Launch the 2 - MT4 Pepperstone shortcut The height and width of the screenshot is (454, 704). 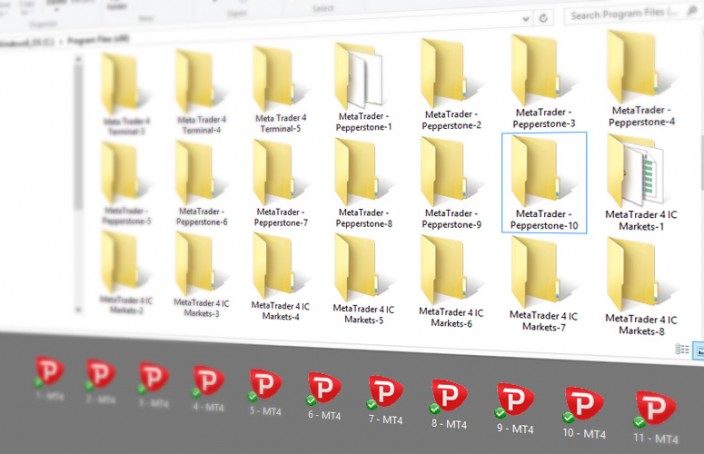(101, 381)
